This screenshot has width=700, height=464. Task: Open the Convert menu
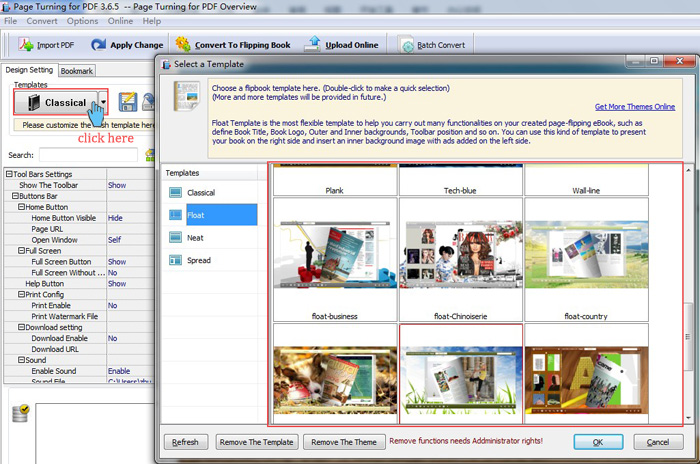point(42,21)
